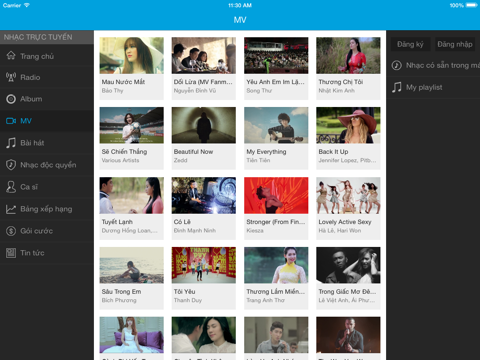Viewport: 480px width, 360px height.
Task: Tap the Đăng nhập button
Action: click(x=455, y=44)
